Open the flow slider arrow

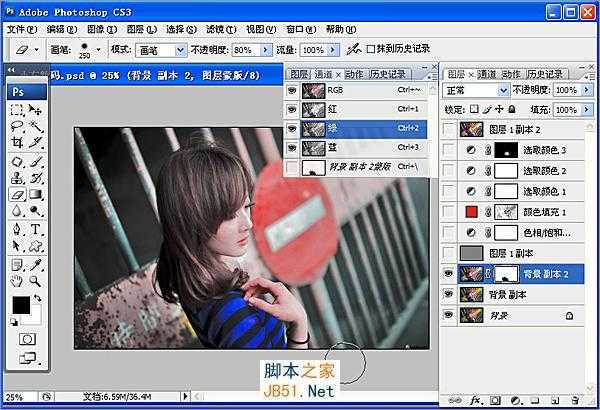pyautogui.click(x=333, y=50)
